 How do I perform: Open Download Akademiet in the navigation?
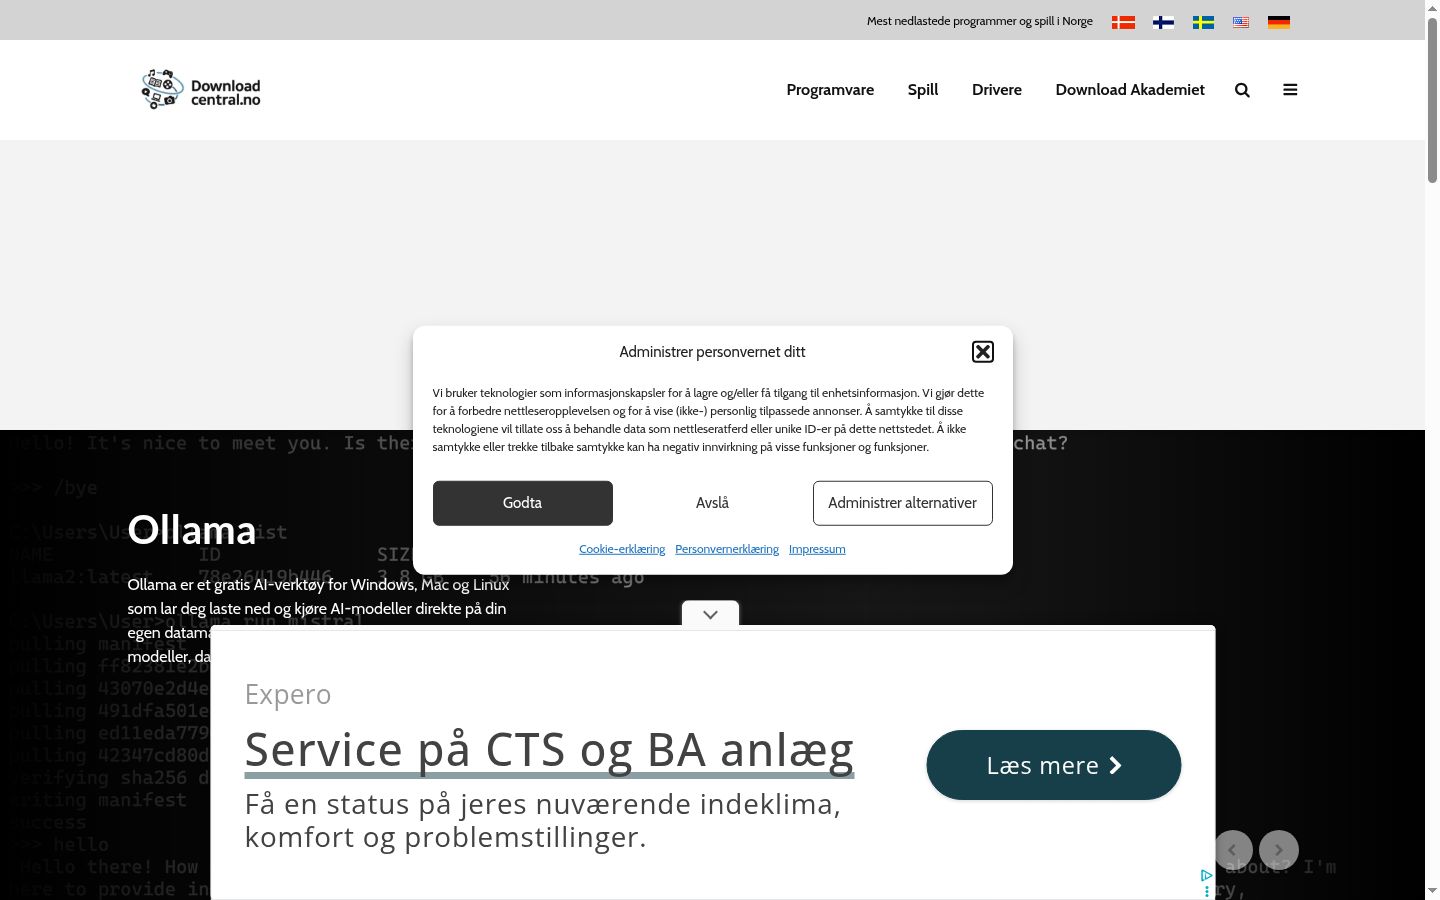point(1130,90)
